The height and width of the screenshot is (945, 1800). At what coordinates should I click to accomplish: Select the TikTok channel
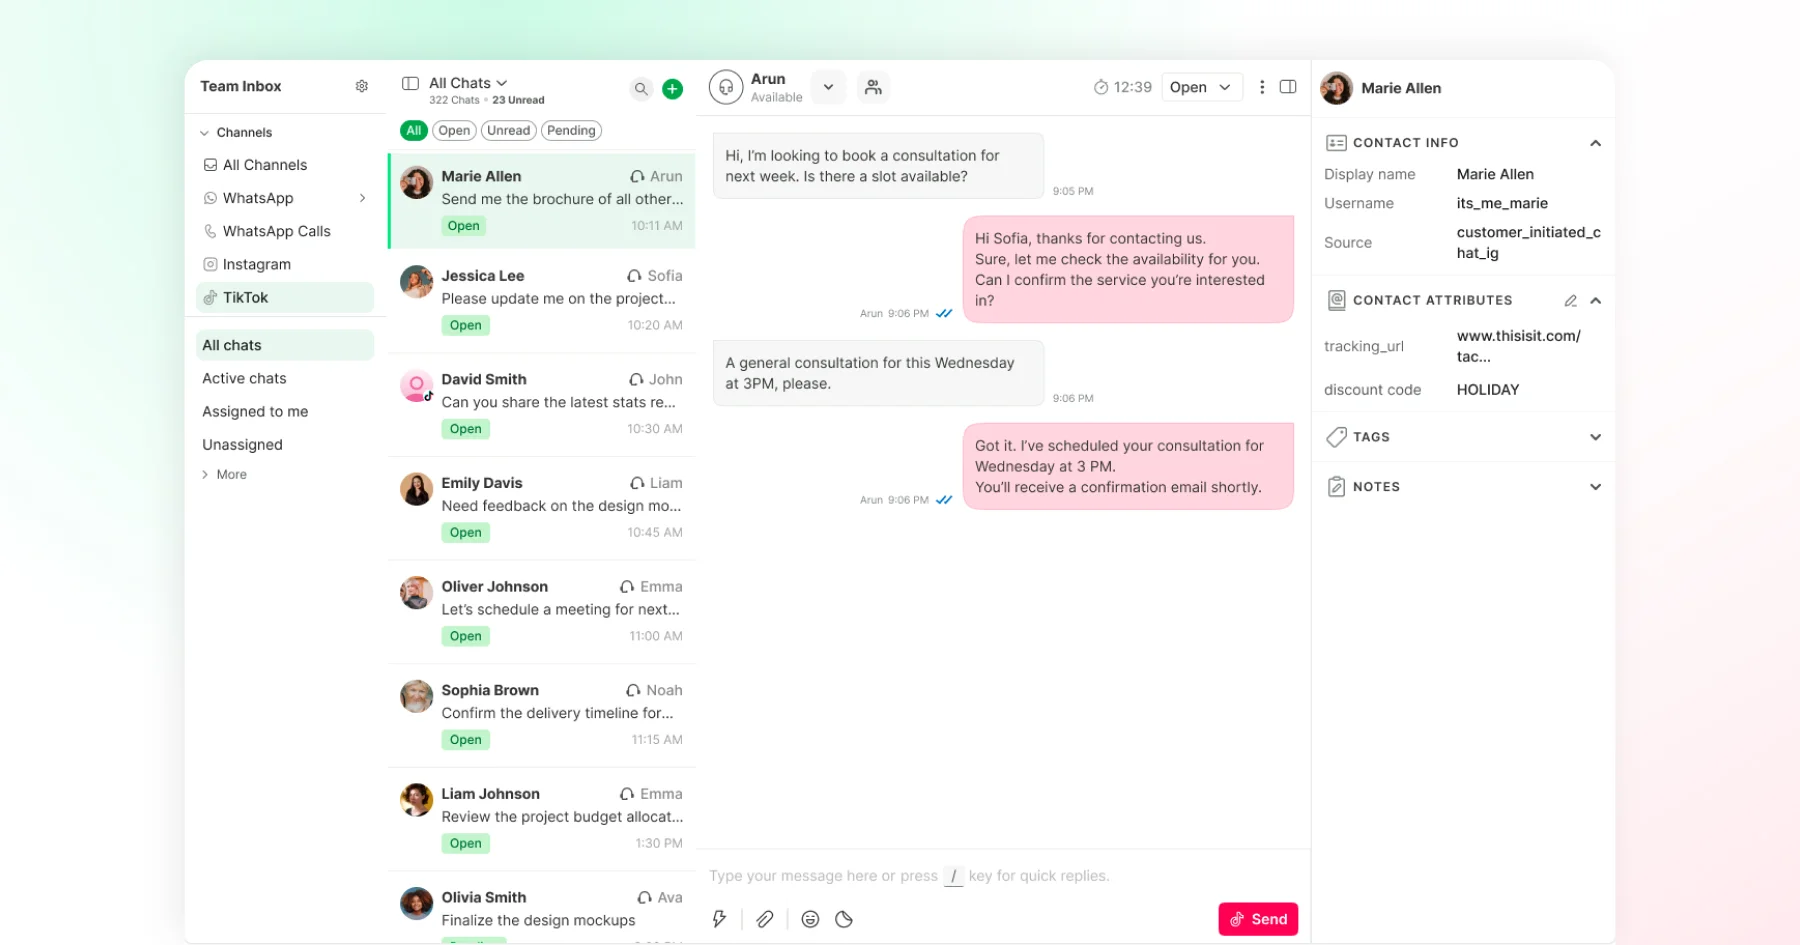[x=285, y=297]
